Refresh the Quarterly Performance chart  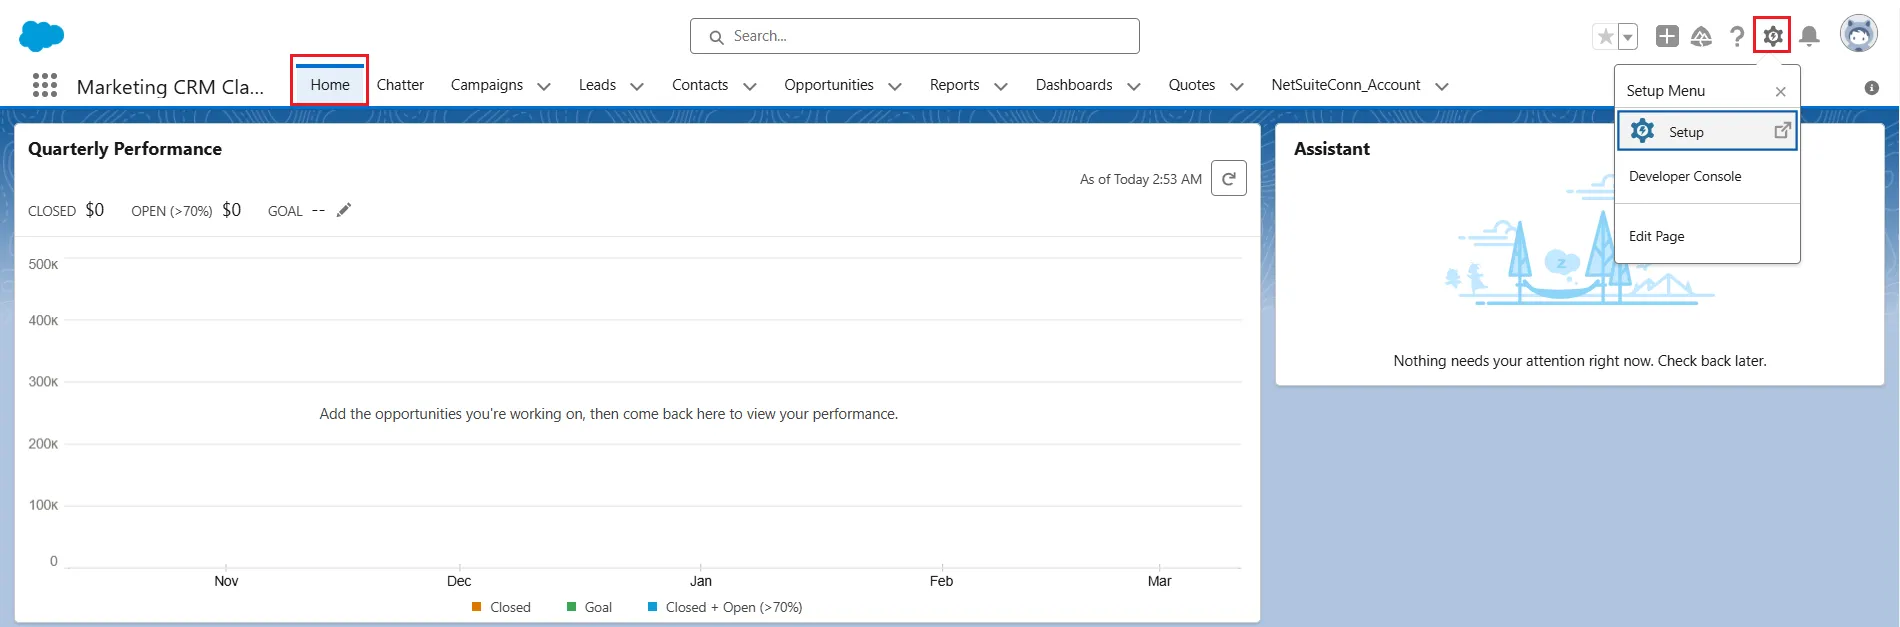1228,179
